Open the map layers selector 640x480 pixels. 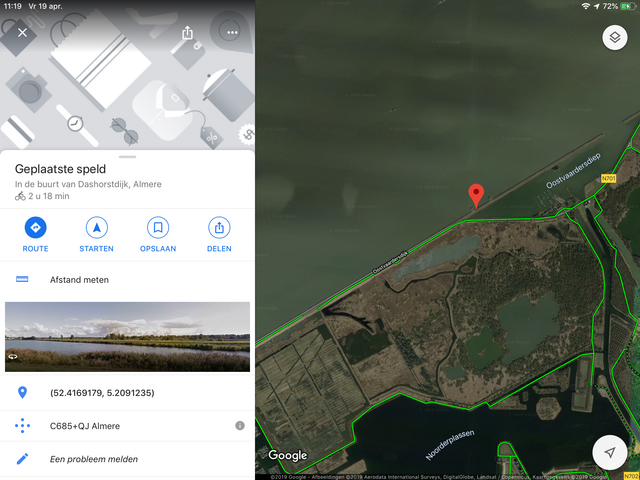(x=615, y=38)
